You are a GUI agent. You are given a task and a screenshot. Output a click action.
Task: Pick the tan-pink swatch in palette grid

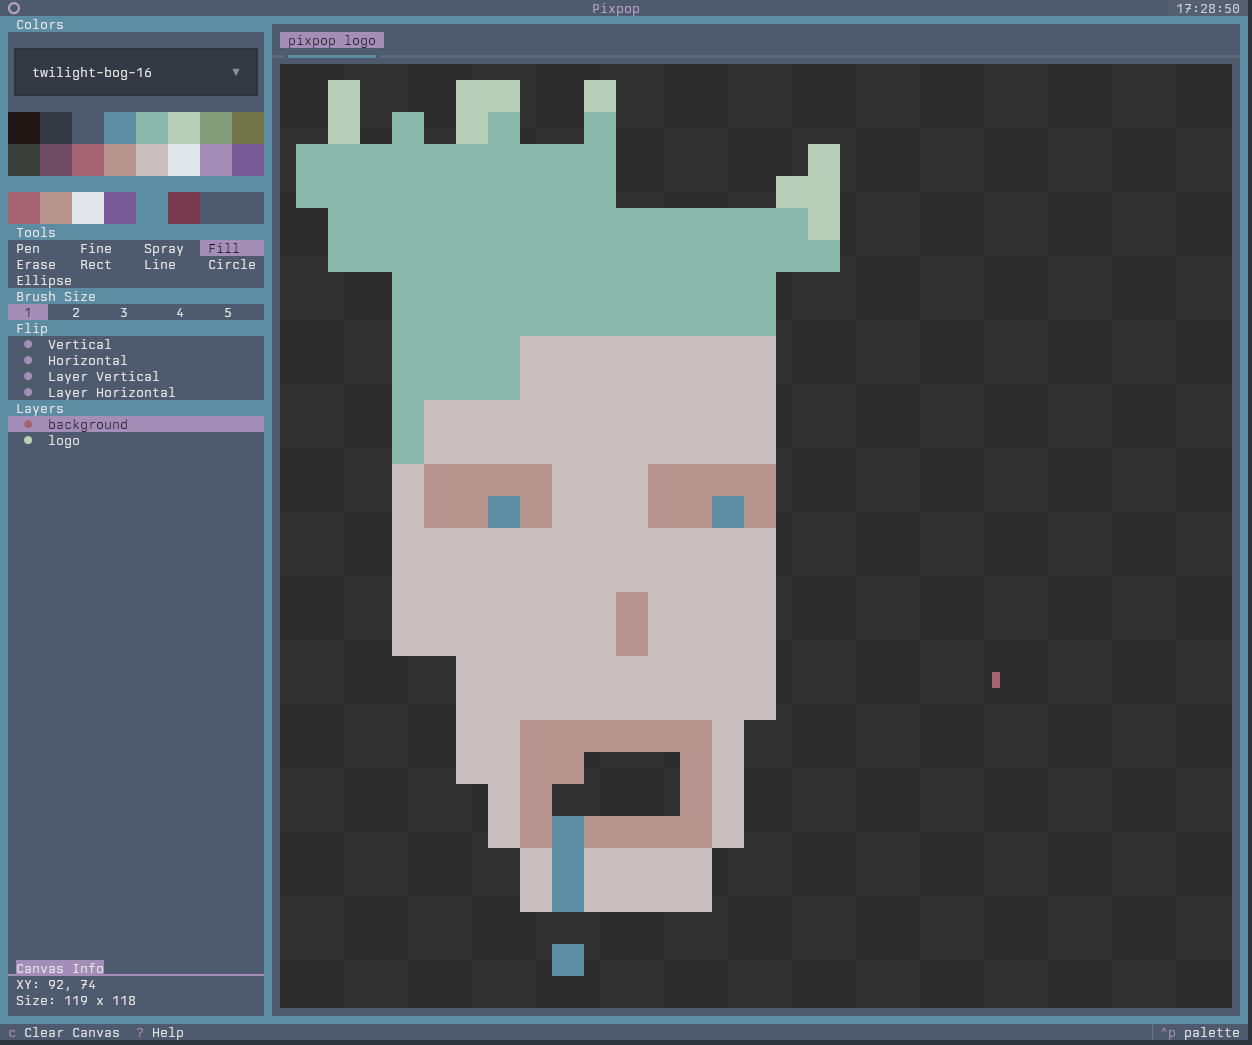coord(120,160)
